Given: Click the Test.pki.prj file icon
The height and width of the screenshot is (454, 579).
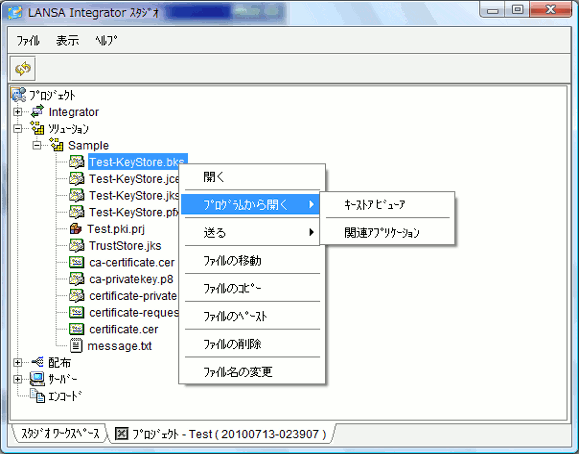Looking at the screenshot, I should [76, 229].
